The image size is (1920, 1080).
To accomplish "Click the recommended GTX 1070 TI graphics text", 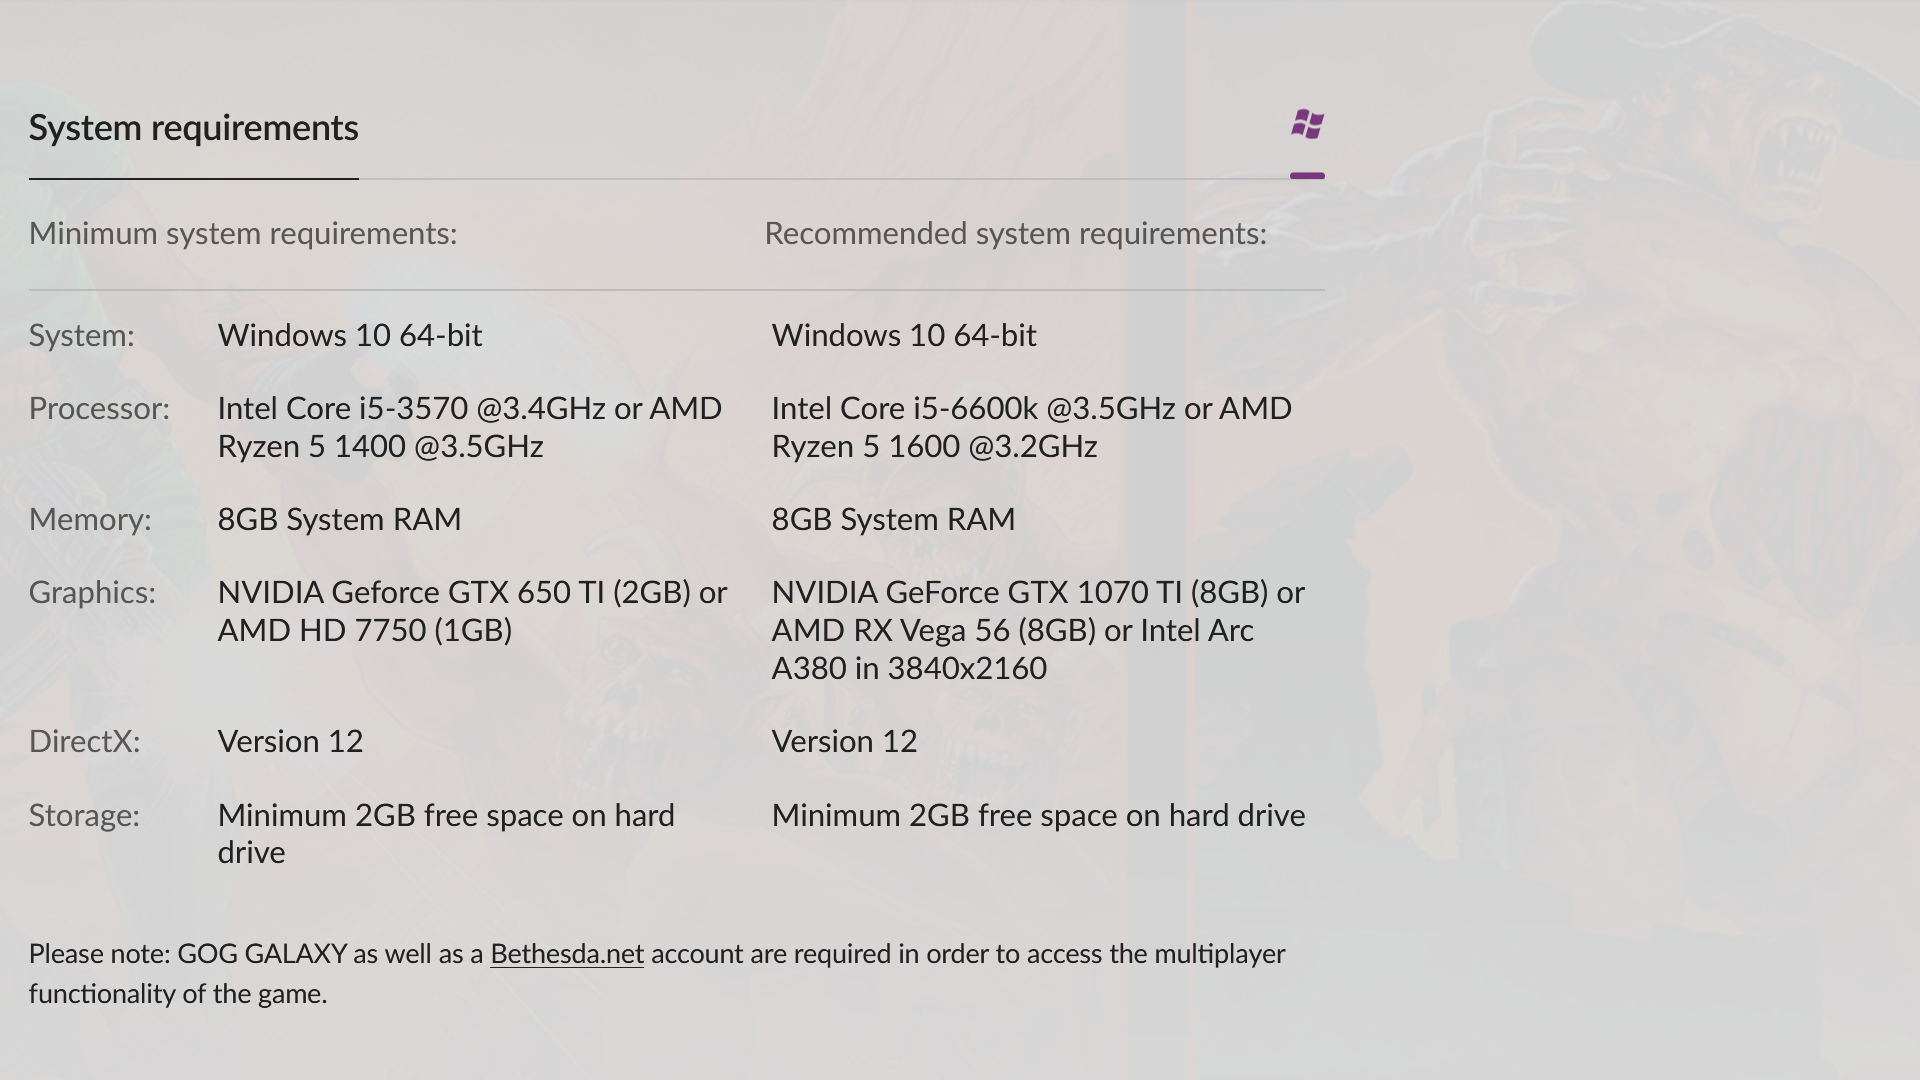I will pos(1037,630).
